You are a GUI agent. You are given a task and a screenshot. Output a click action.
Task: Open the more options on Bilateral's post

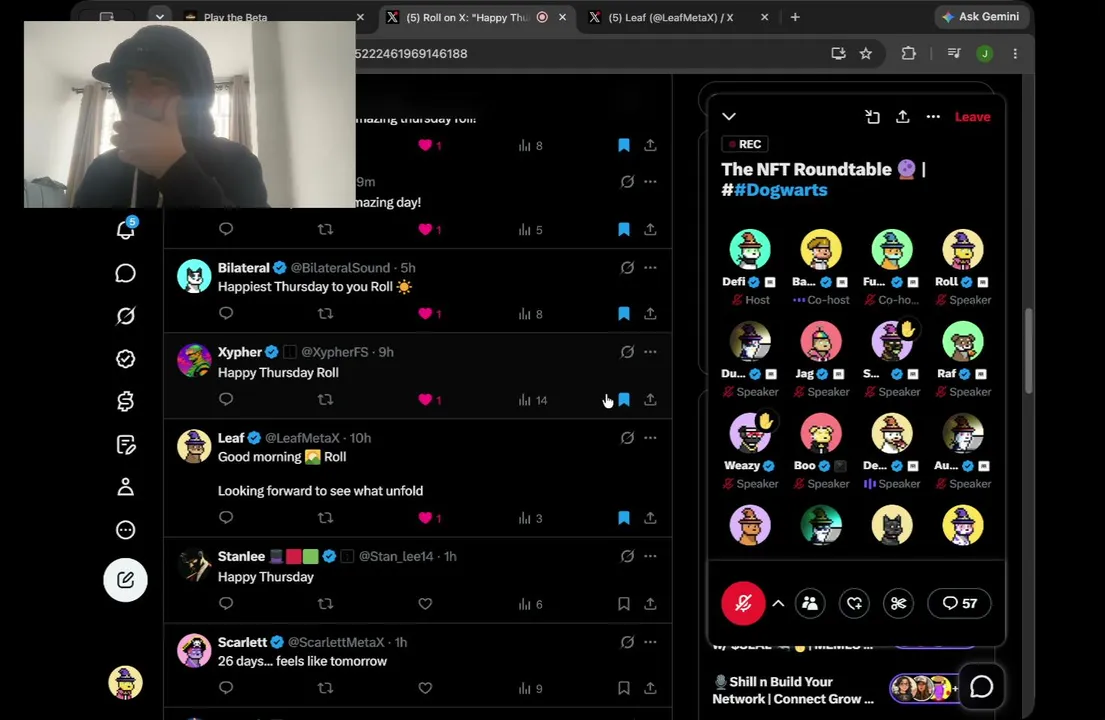(650, 268)
